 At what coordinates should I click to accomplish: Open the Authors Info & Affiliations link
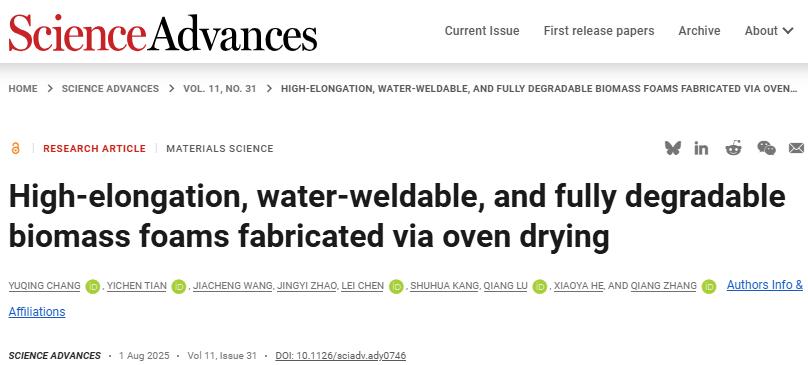pos(406,298)
